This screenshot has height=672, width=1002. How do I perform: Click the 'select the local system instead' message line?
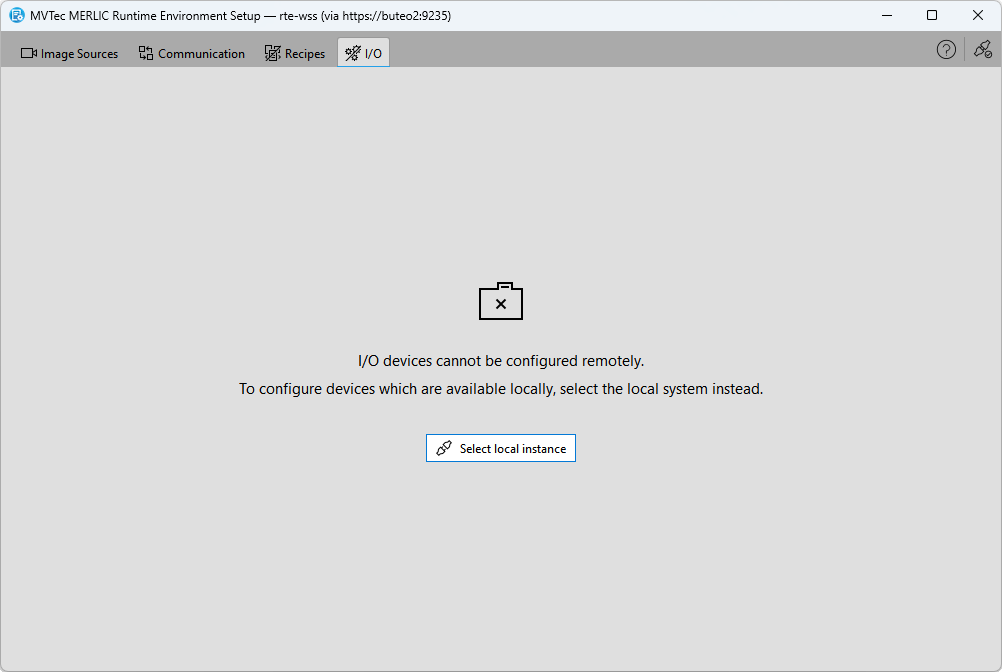(x=501, y=389)
